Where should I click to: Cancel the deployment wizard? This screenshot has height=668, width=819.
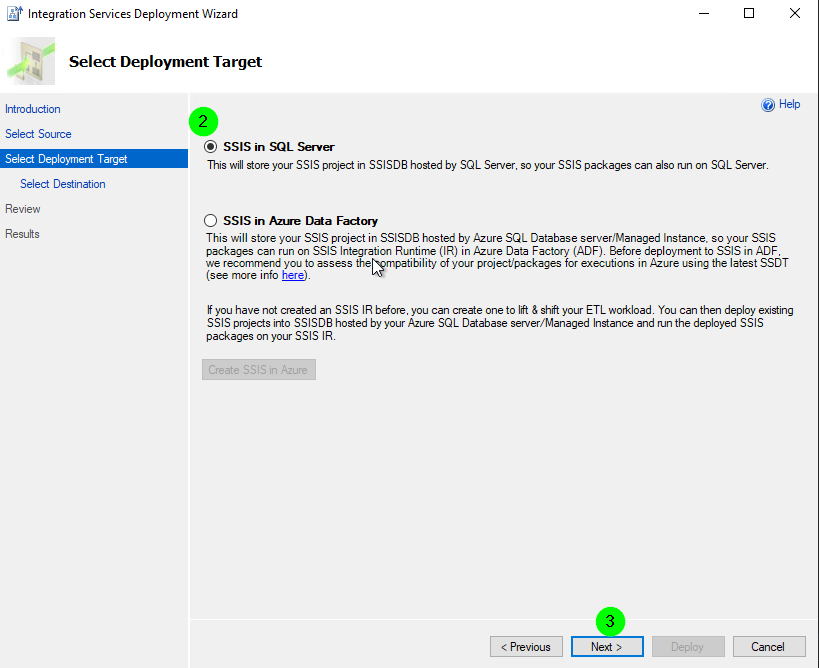coord(769,647)
